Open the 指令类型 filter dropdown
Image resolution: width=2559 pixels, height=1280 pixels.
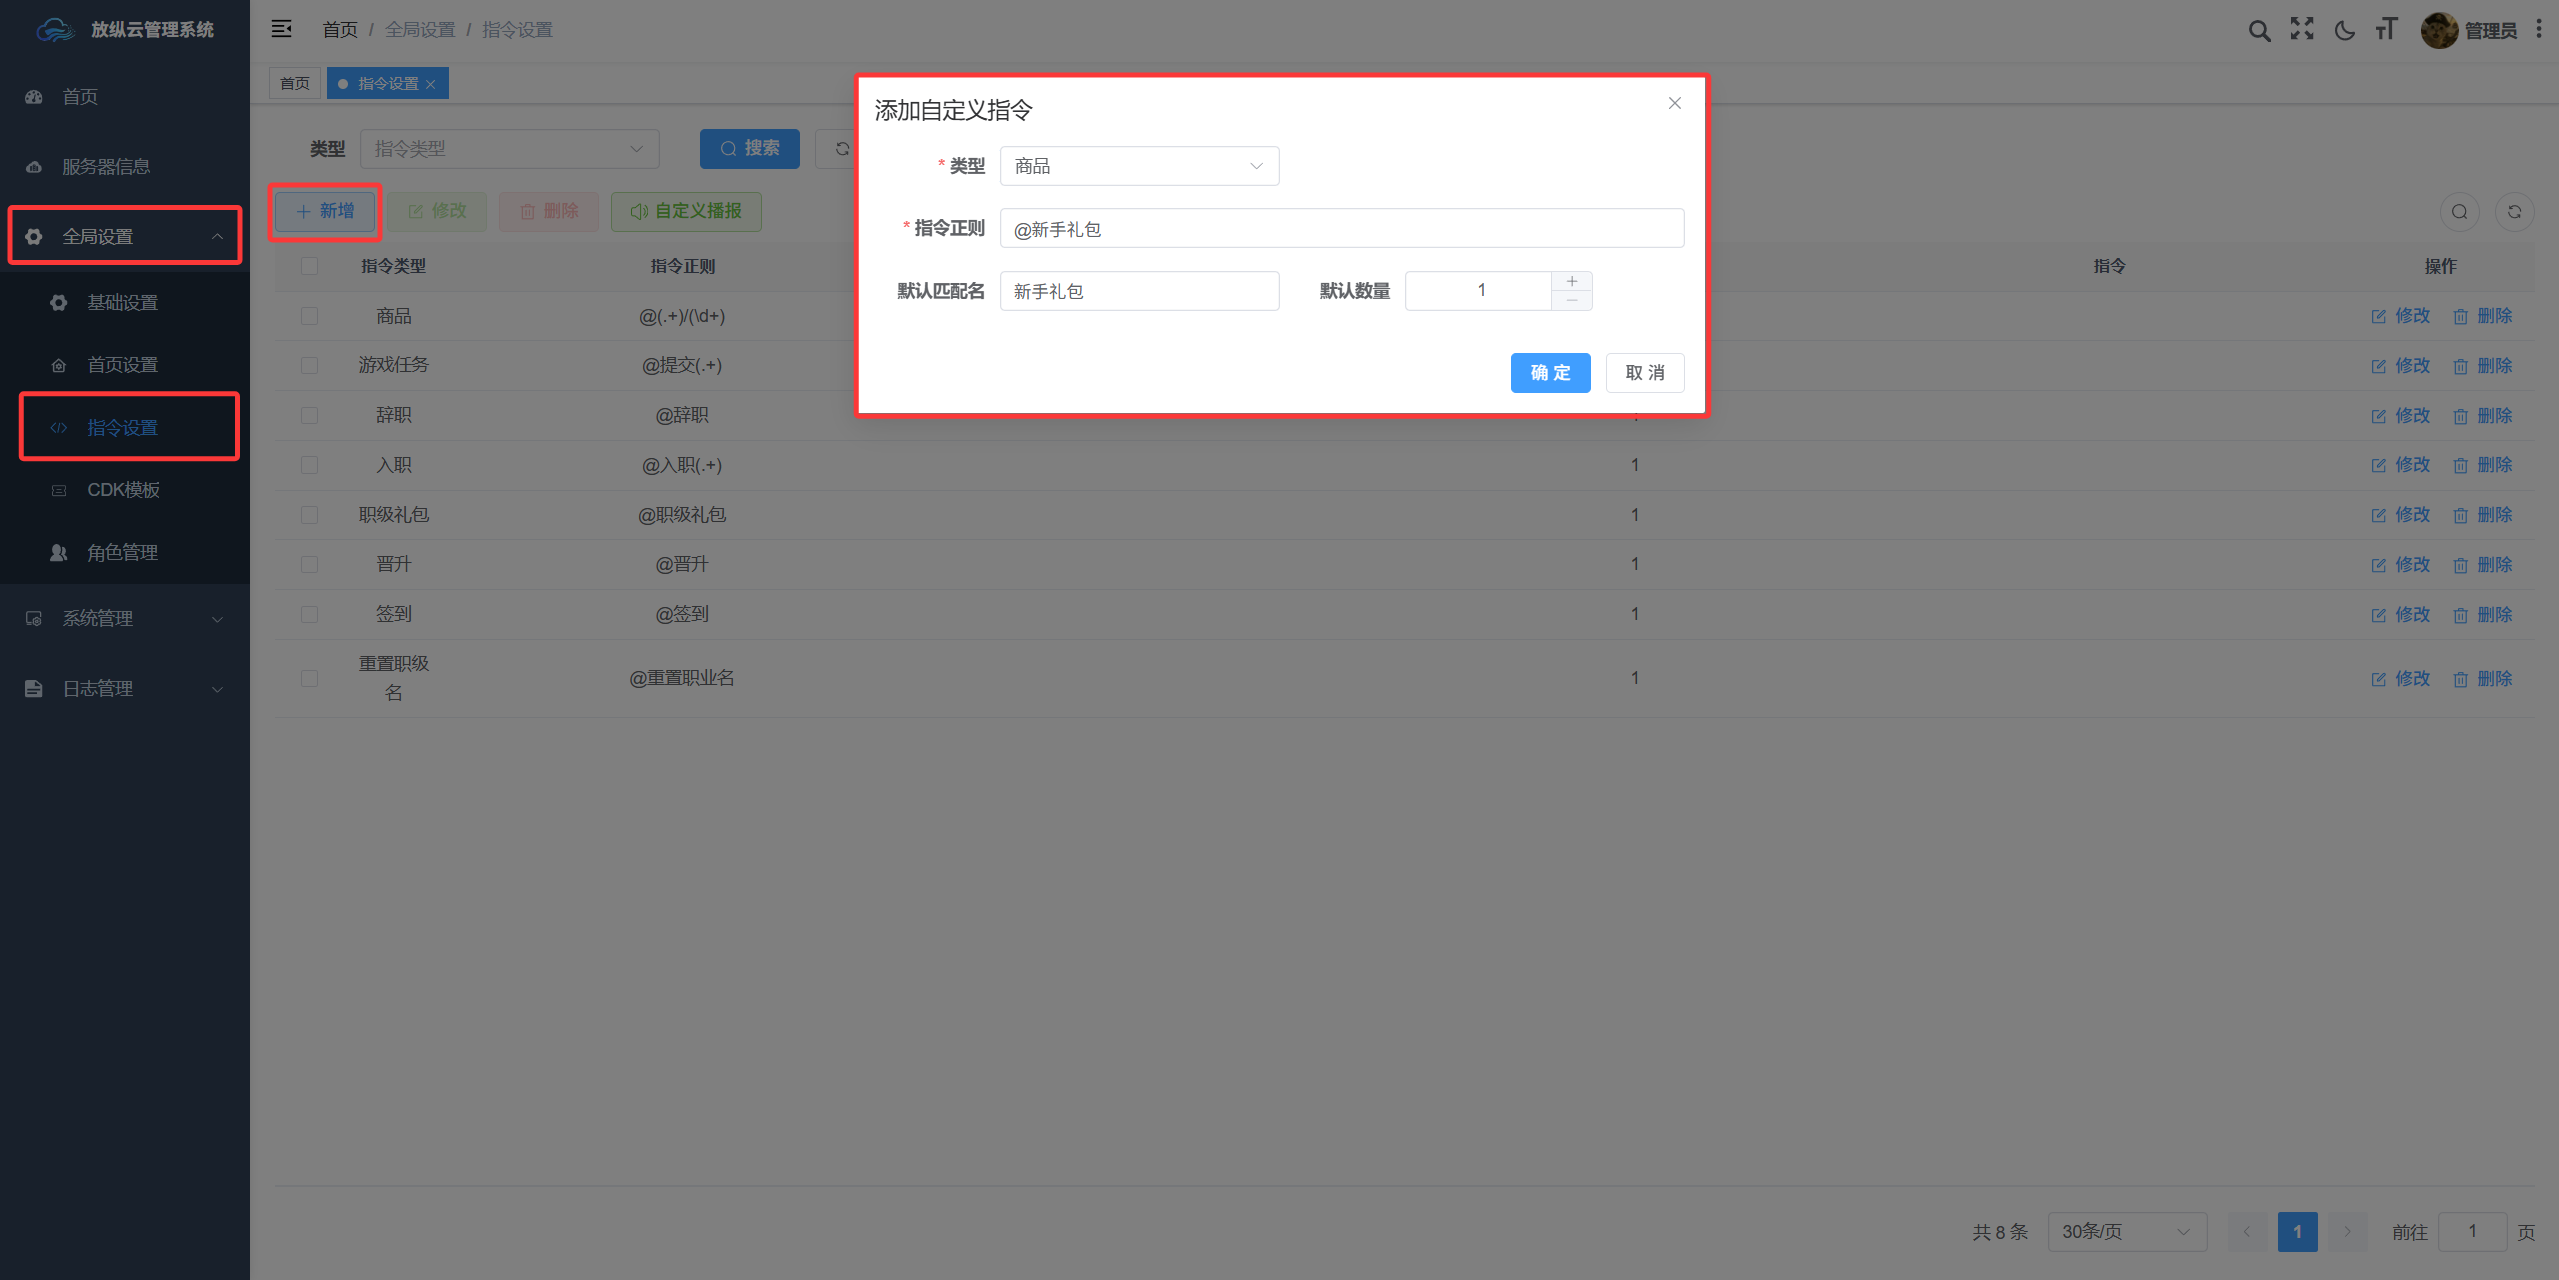point(509,149)
